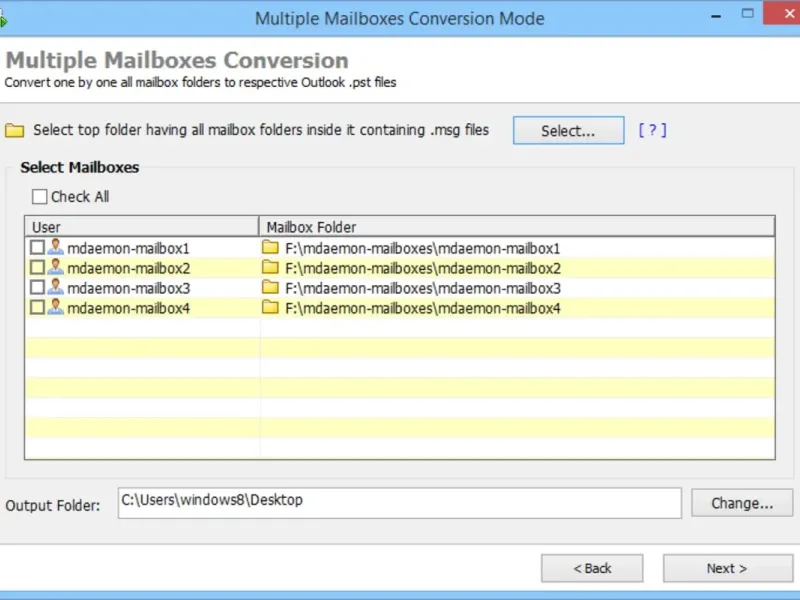
Task: Click folder icon for mdaemon-mailbox1 path
Action: click(270, 247)
